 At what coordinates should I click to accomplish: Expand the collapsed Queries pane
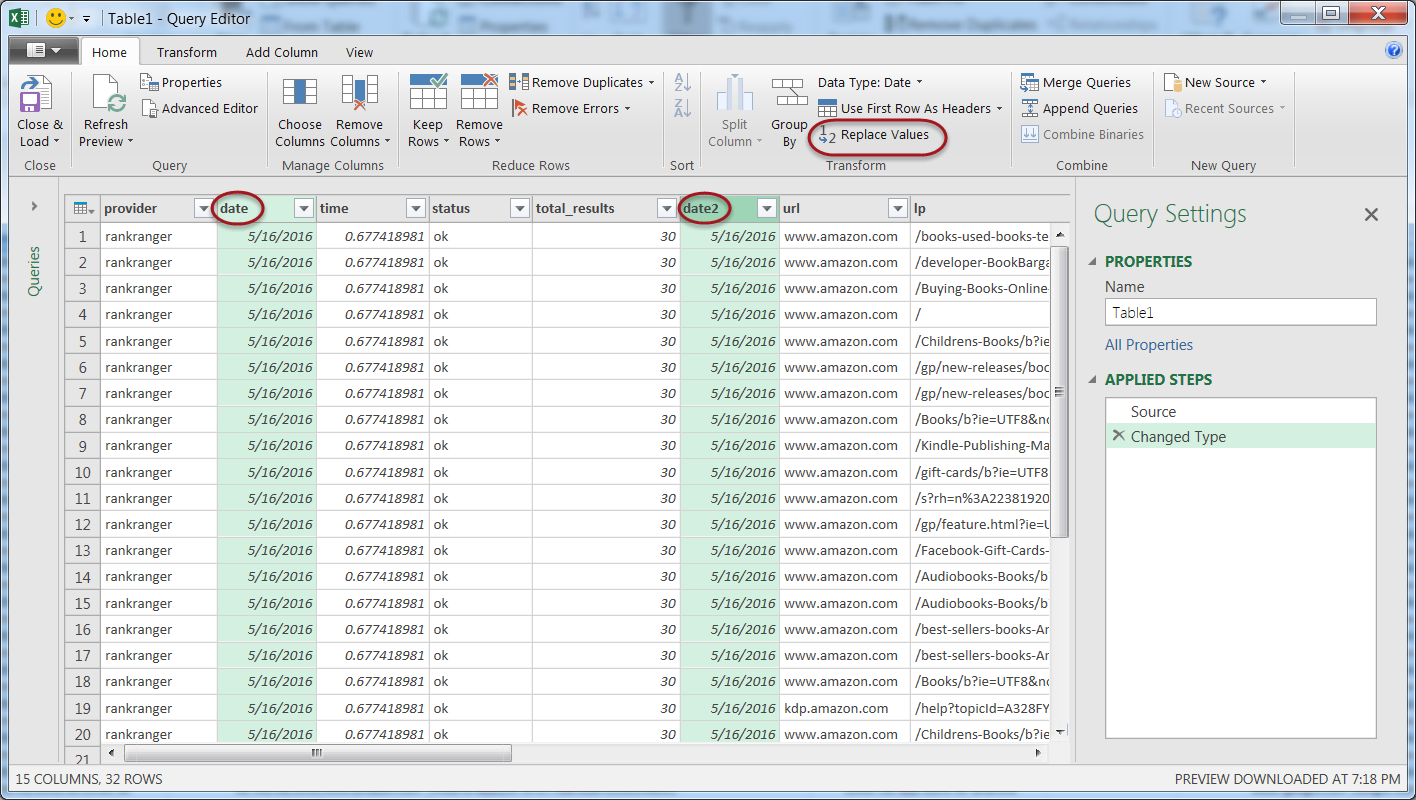34,206
